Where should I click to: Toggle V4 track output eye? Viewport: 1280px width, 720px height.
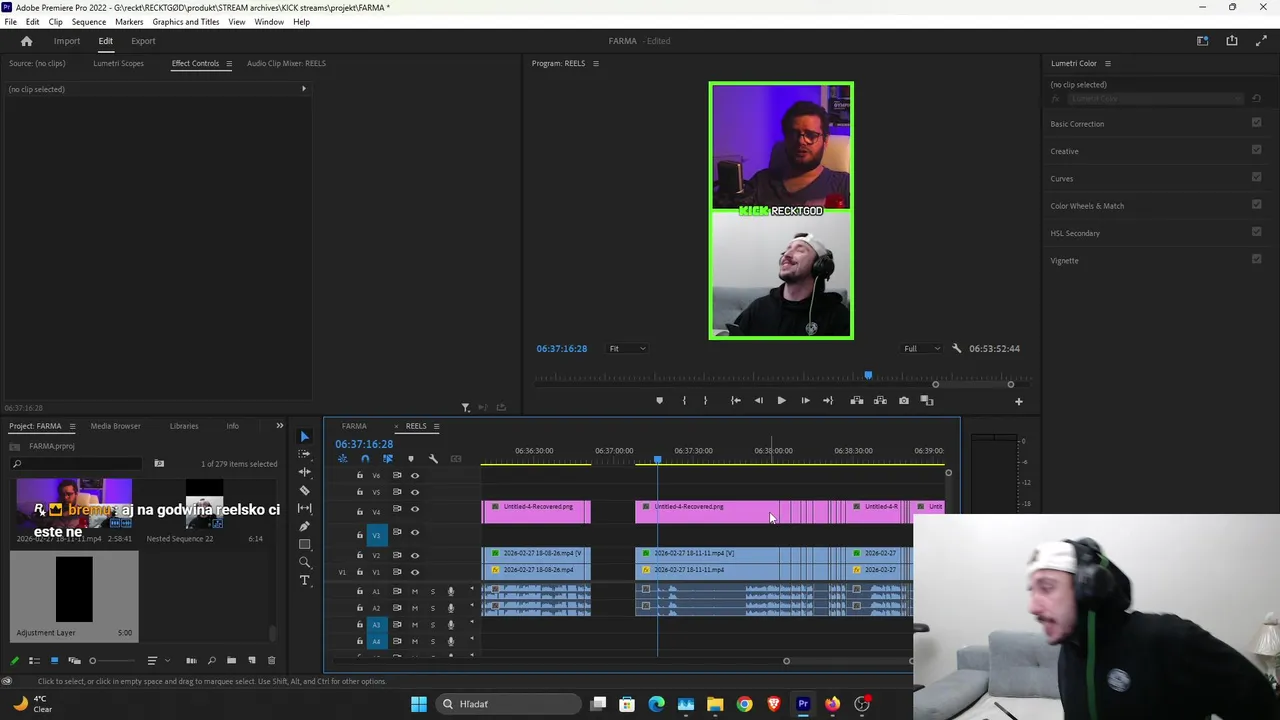click(415, 509)
